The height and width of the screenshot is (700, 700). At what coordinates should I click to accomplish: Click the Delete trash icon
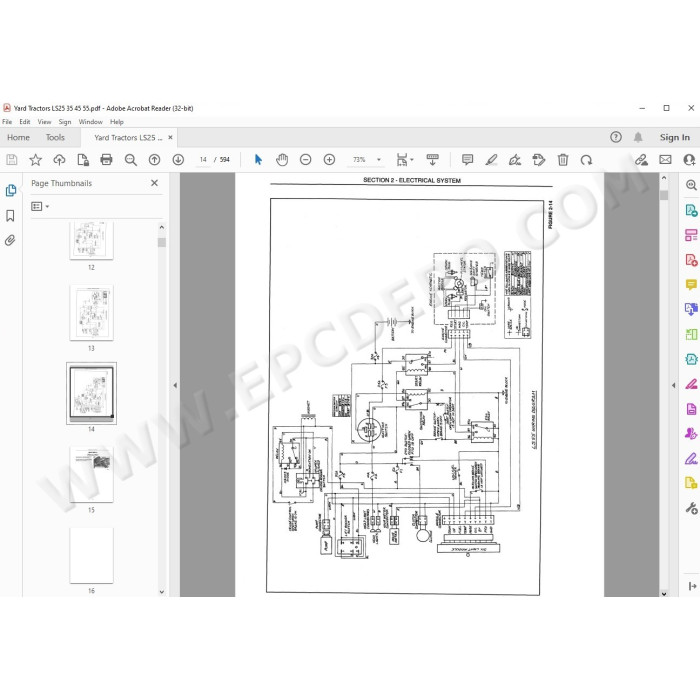point(563,159)
